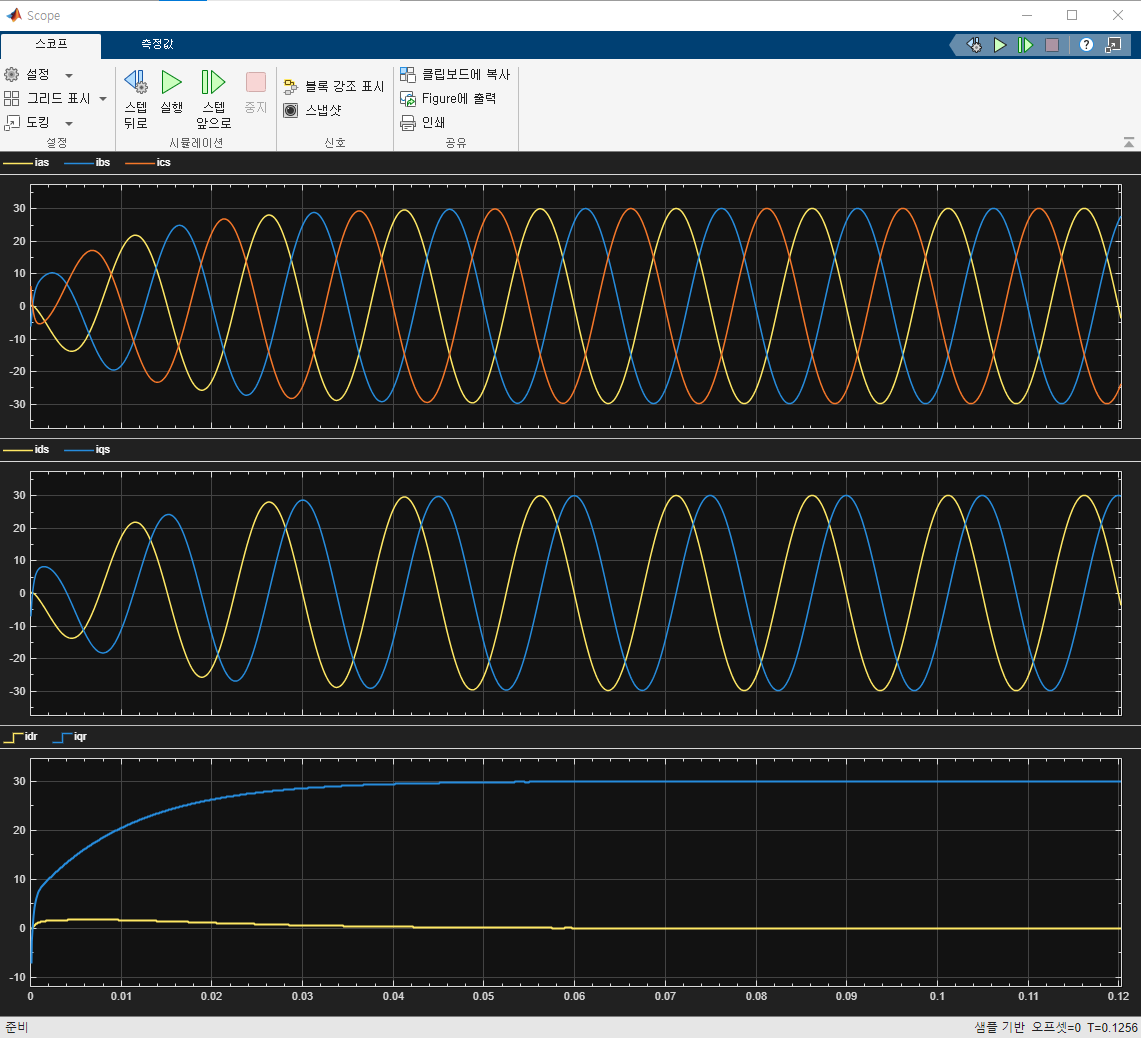
Task: Expand the 도킹 dropdown arrow
Action: (x=69, y=123)
